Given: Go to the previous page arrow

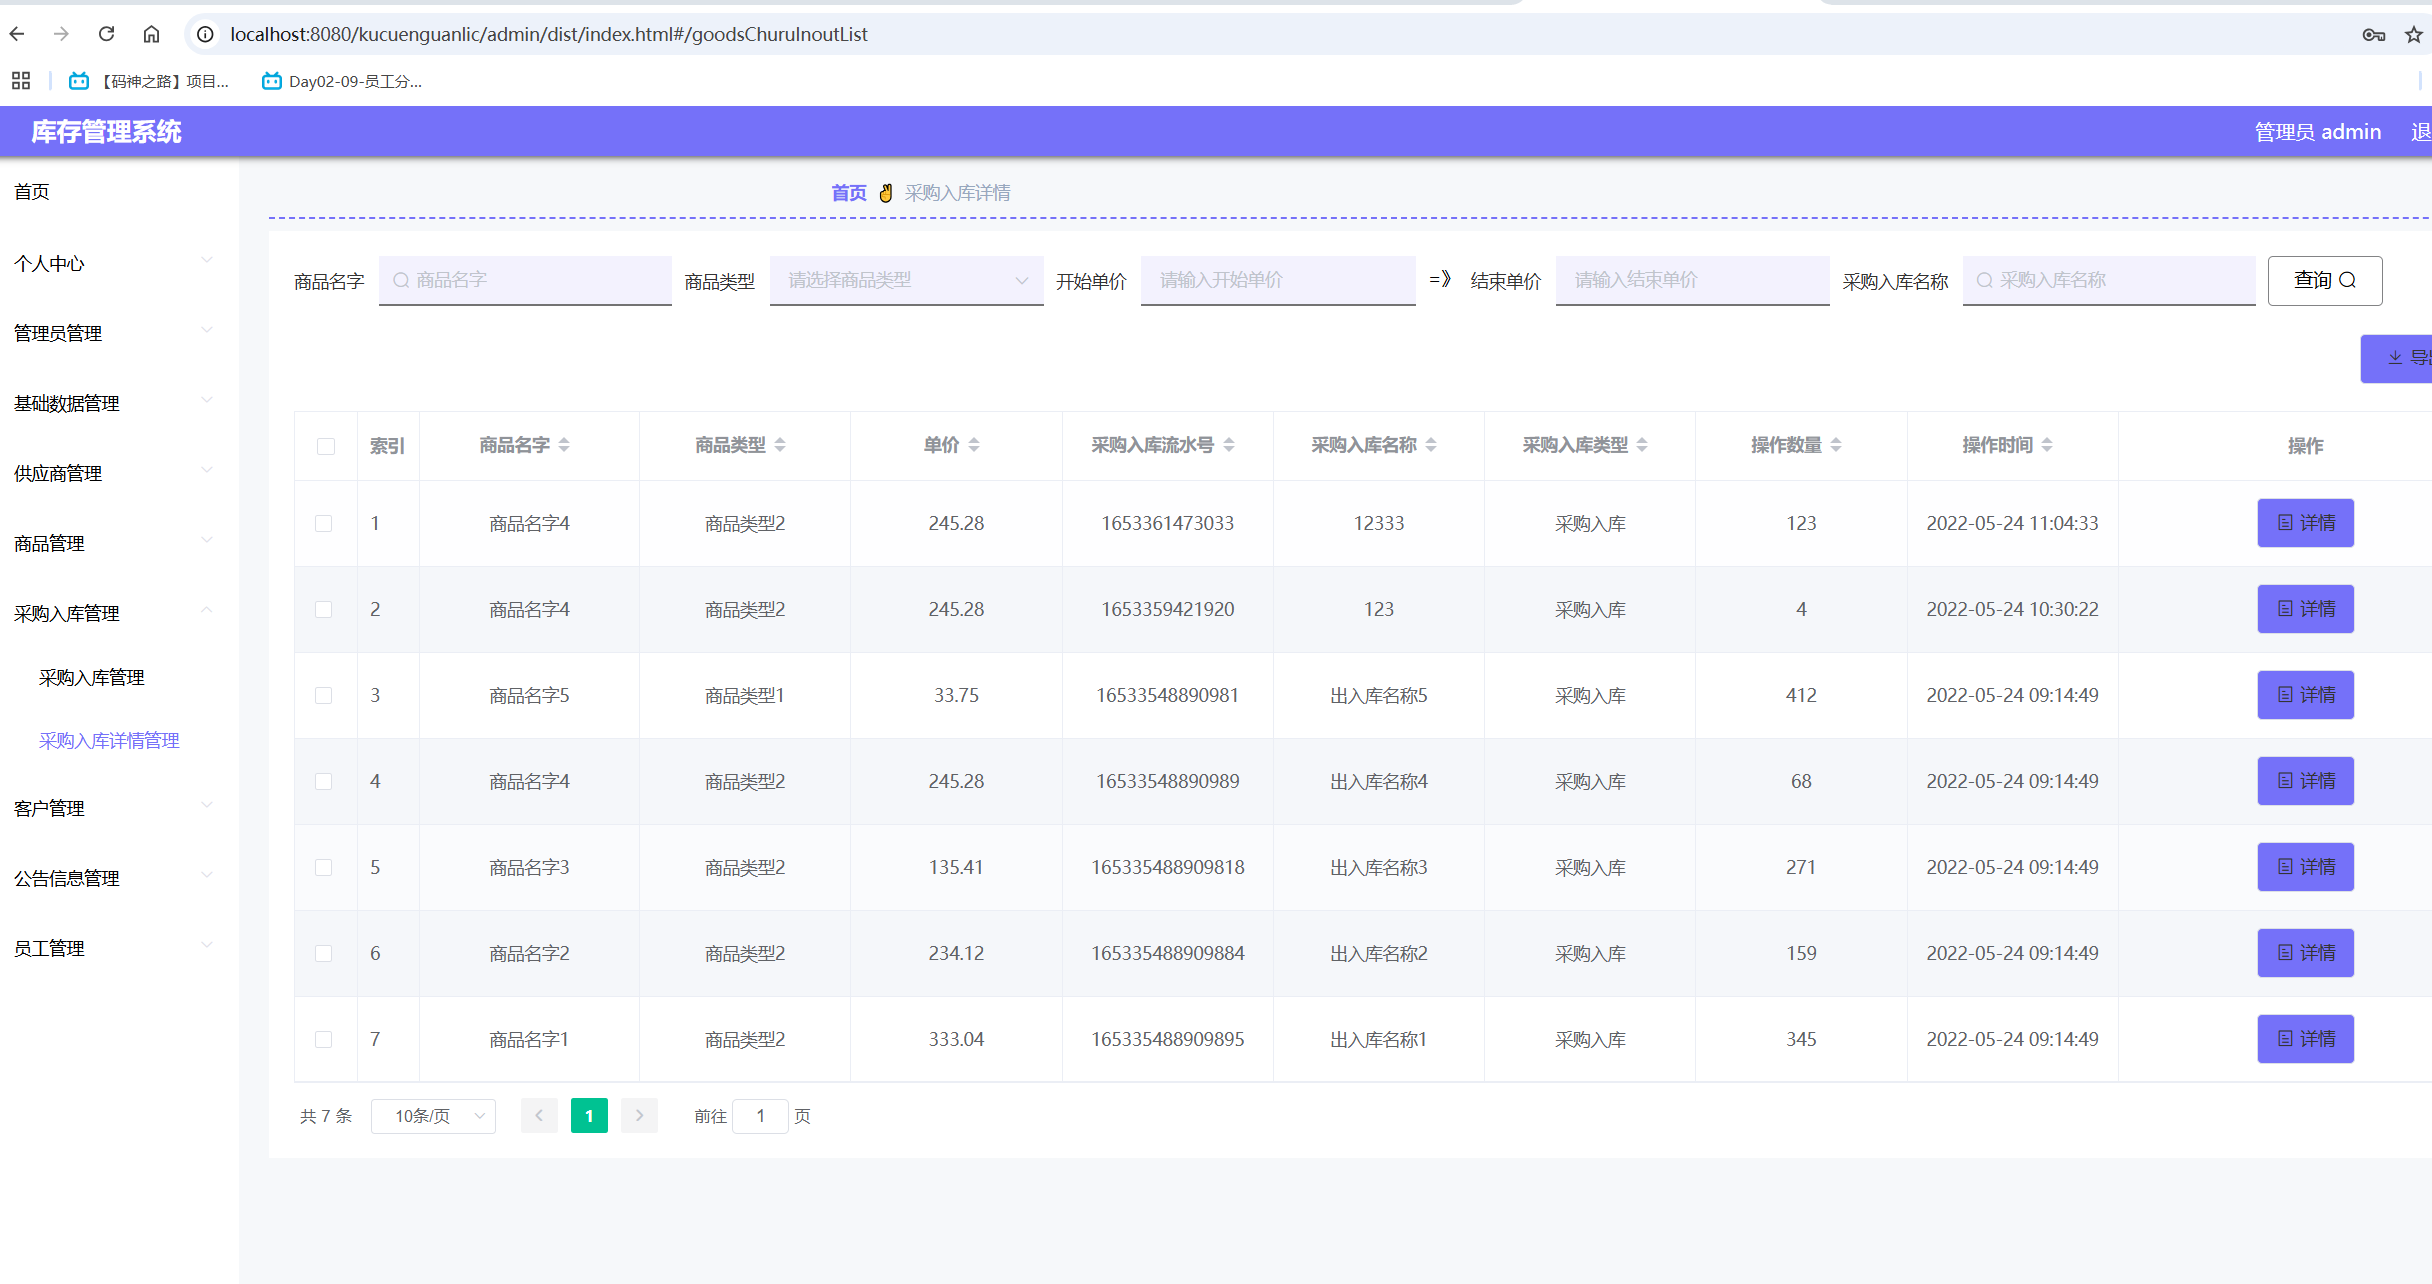Looking at the screenshot, I should tap(539, 1115).
